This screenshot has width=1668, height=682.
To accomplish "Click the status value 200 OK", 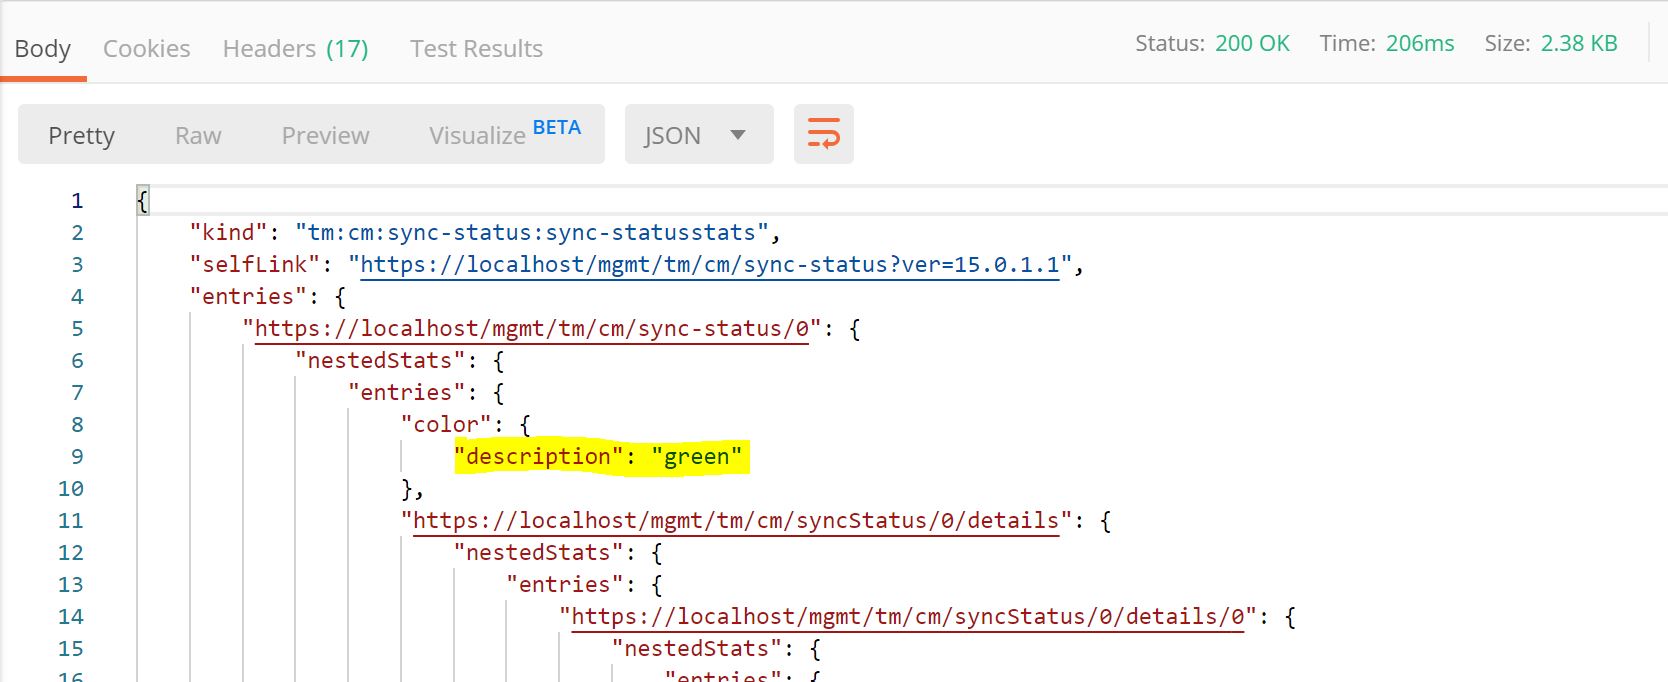I will point(1252,43).
